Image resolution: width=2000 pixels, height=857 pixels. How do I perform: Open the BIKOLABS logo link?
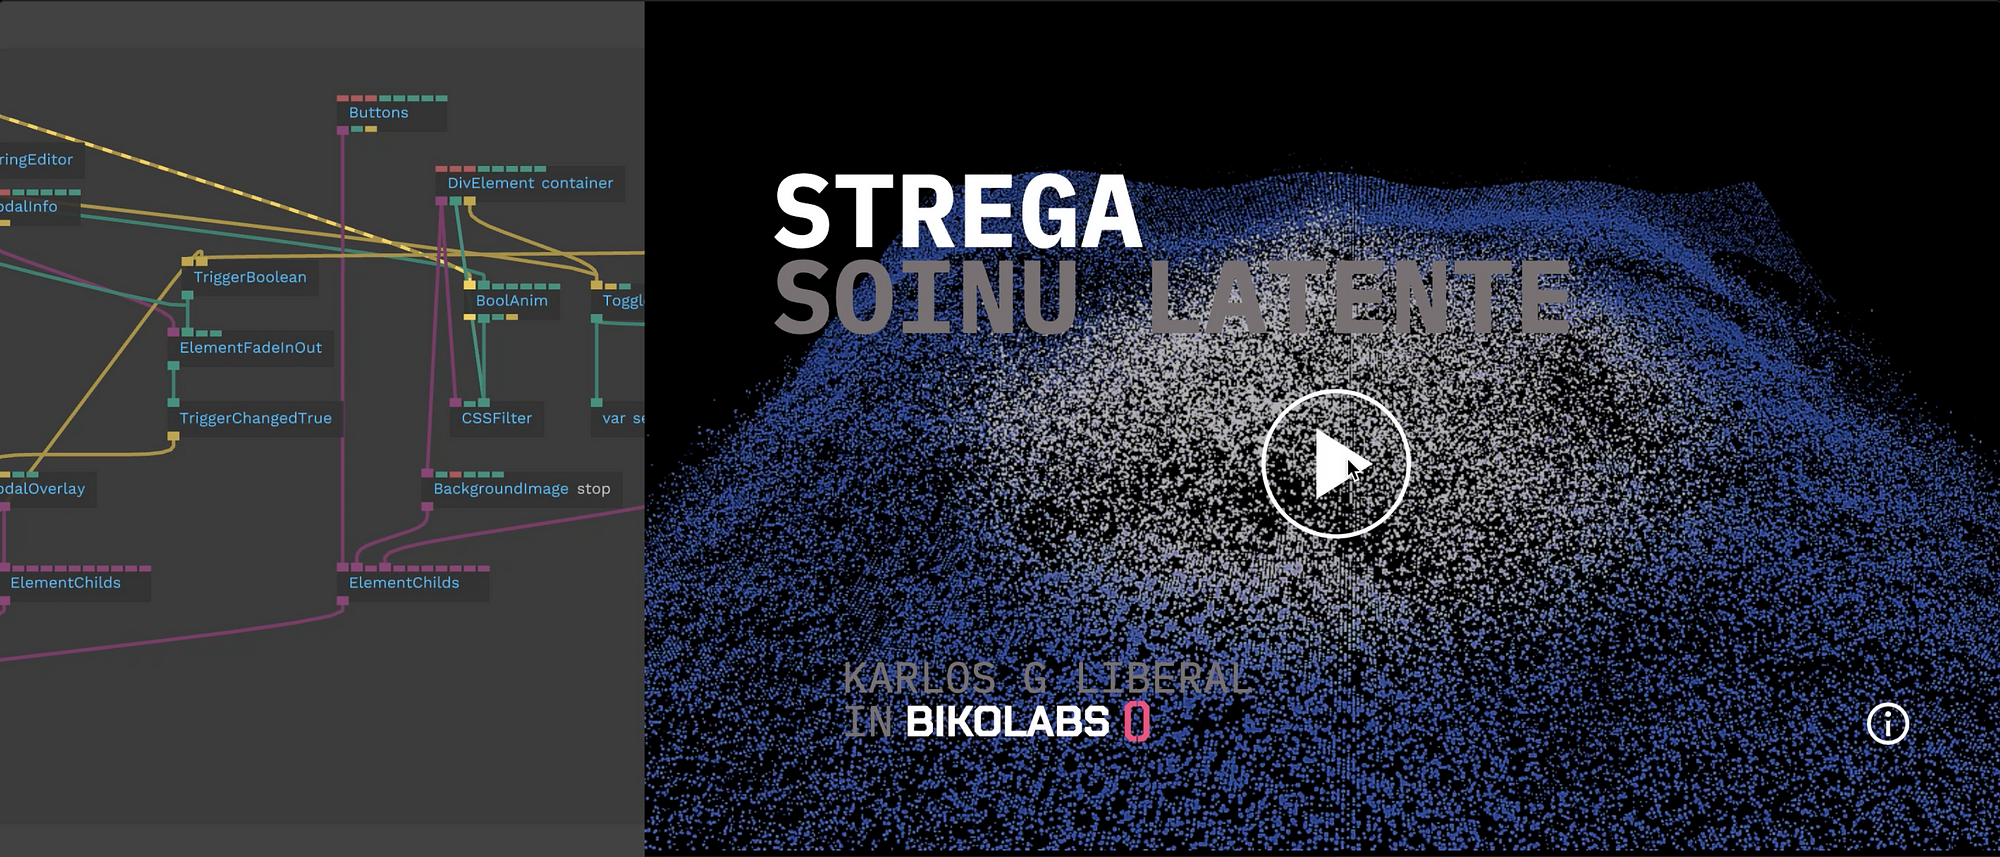tap(1028, 722)
